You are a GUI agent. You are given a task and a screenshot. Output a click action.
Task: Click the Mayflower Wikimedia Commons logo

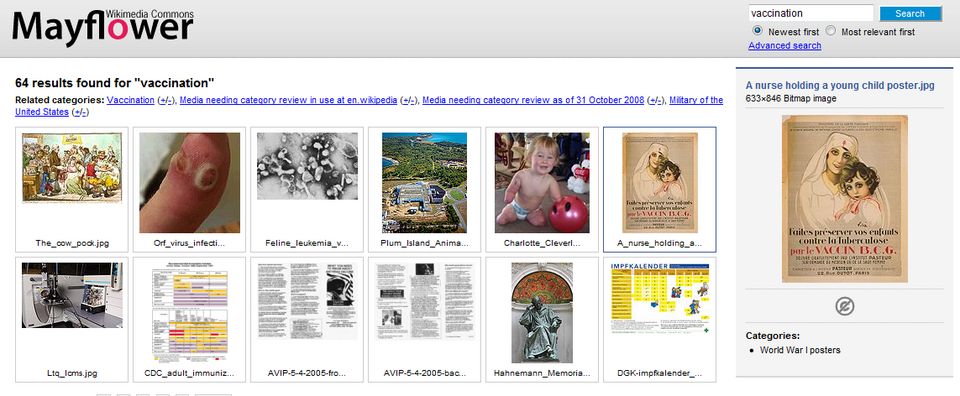point(103,27)
